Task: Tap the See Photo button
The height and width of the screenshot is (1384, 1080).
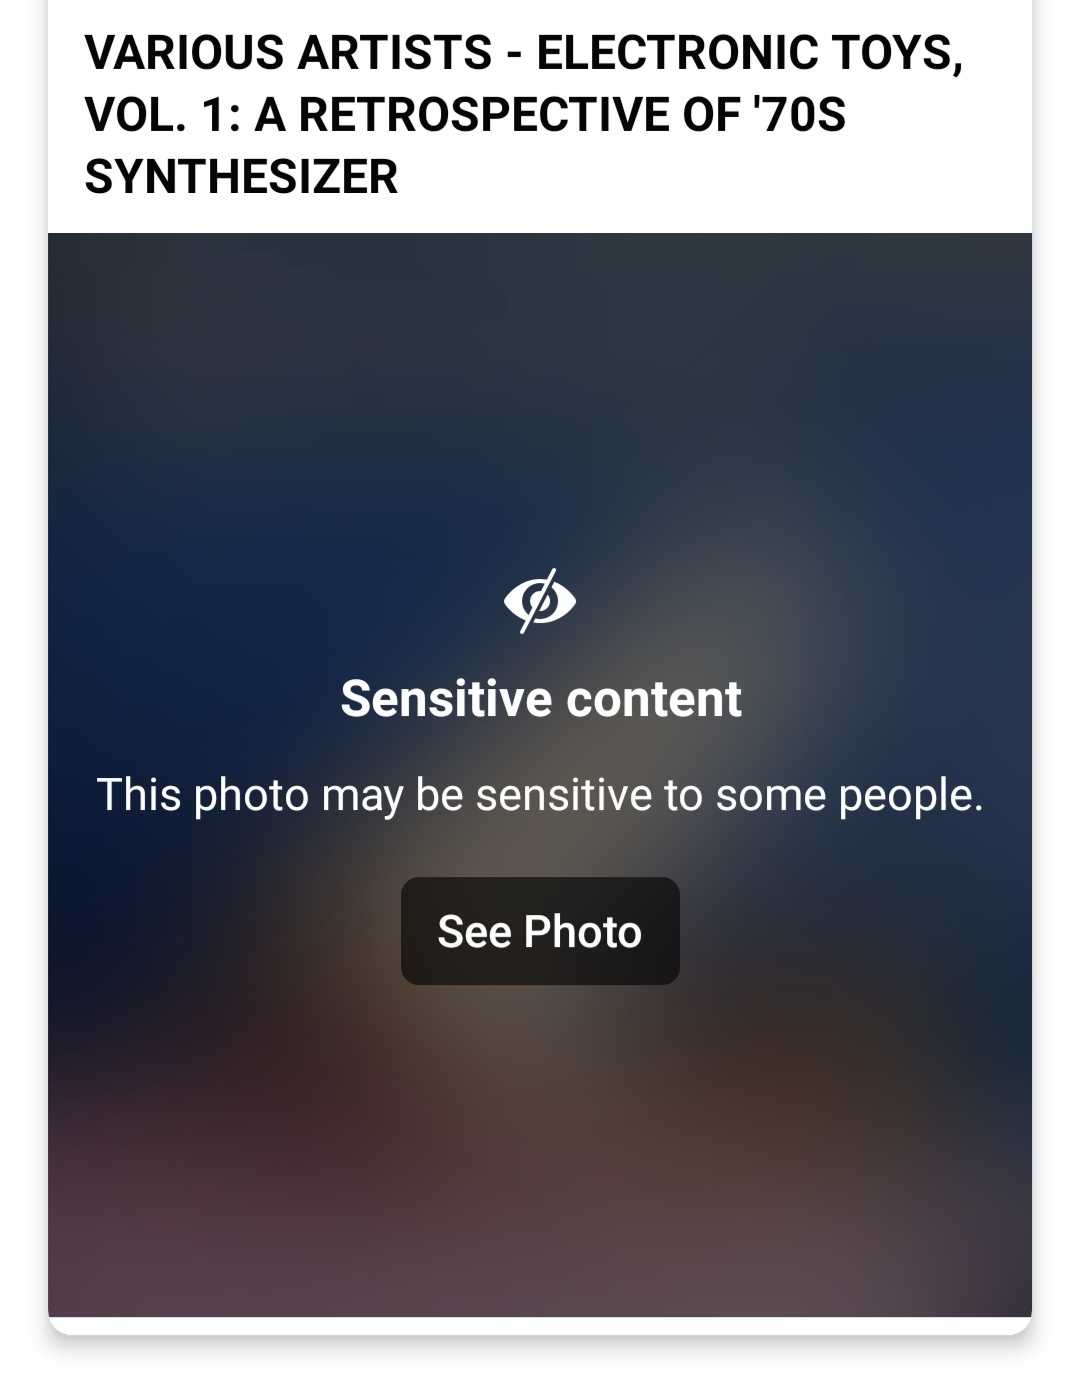Action: 540,931
